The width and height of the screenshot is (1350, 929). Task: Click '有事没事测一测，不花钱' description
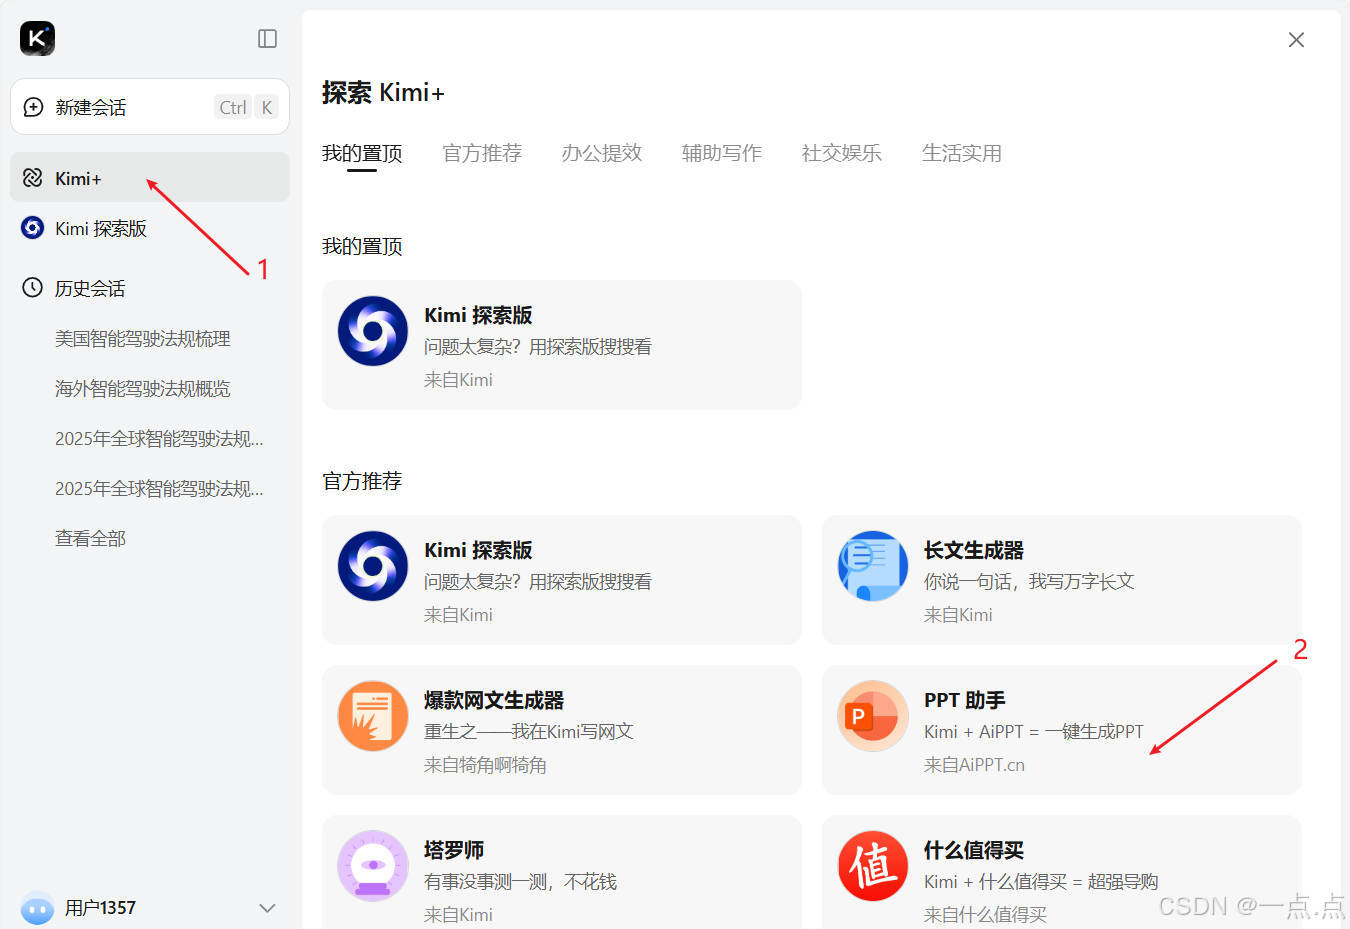click(x=520, y=881)
